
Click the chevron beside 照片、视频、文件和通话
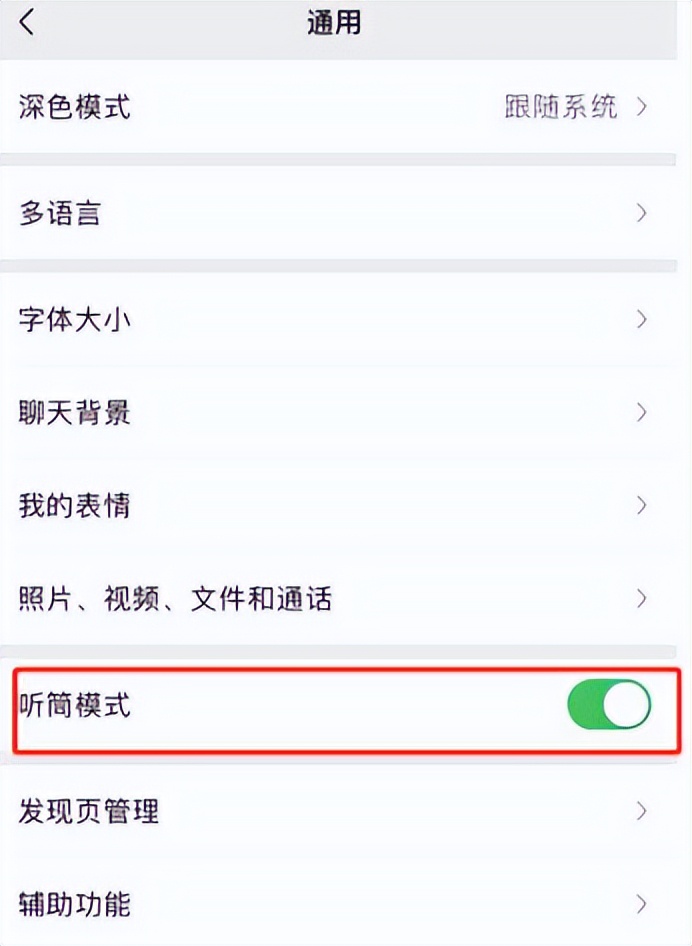click(642, 599)
